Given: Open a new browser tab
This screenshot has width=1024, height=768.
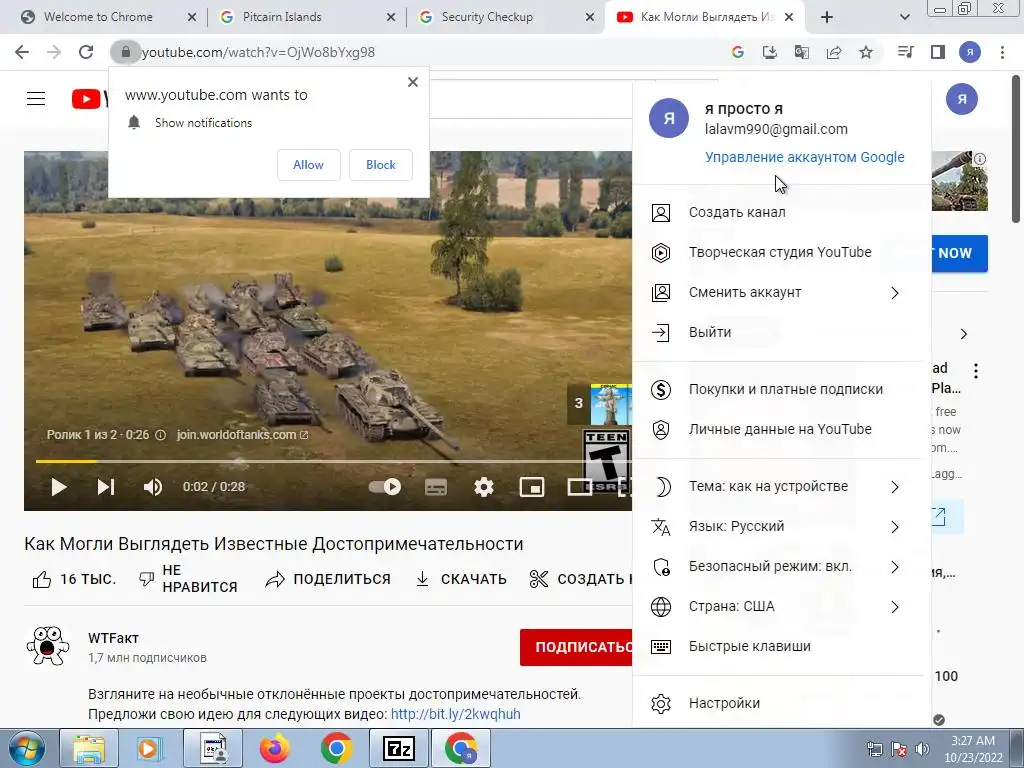Looking at the screenshot, I should pos(827,18).
